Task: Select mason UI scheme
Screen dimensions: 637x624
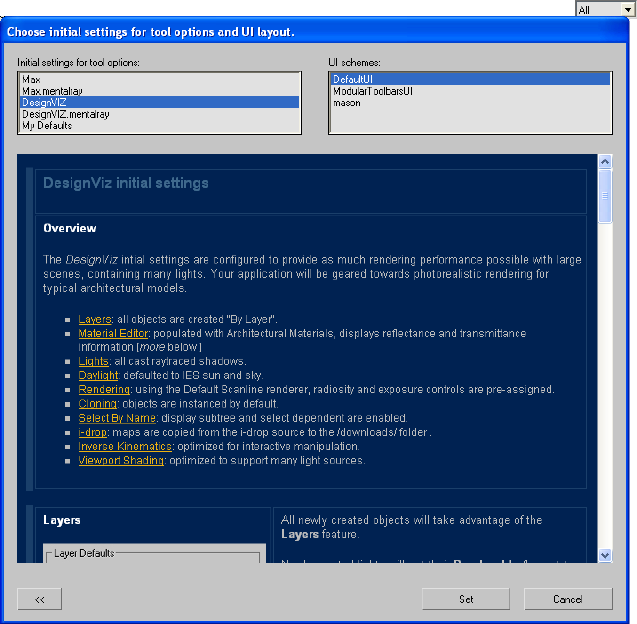Action: (x=470, y=103)
